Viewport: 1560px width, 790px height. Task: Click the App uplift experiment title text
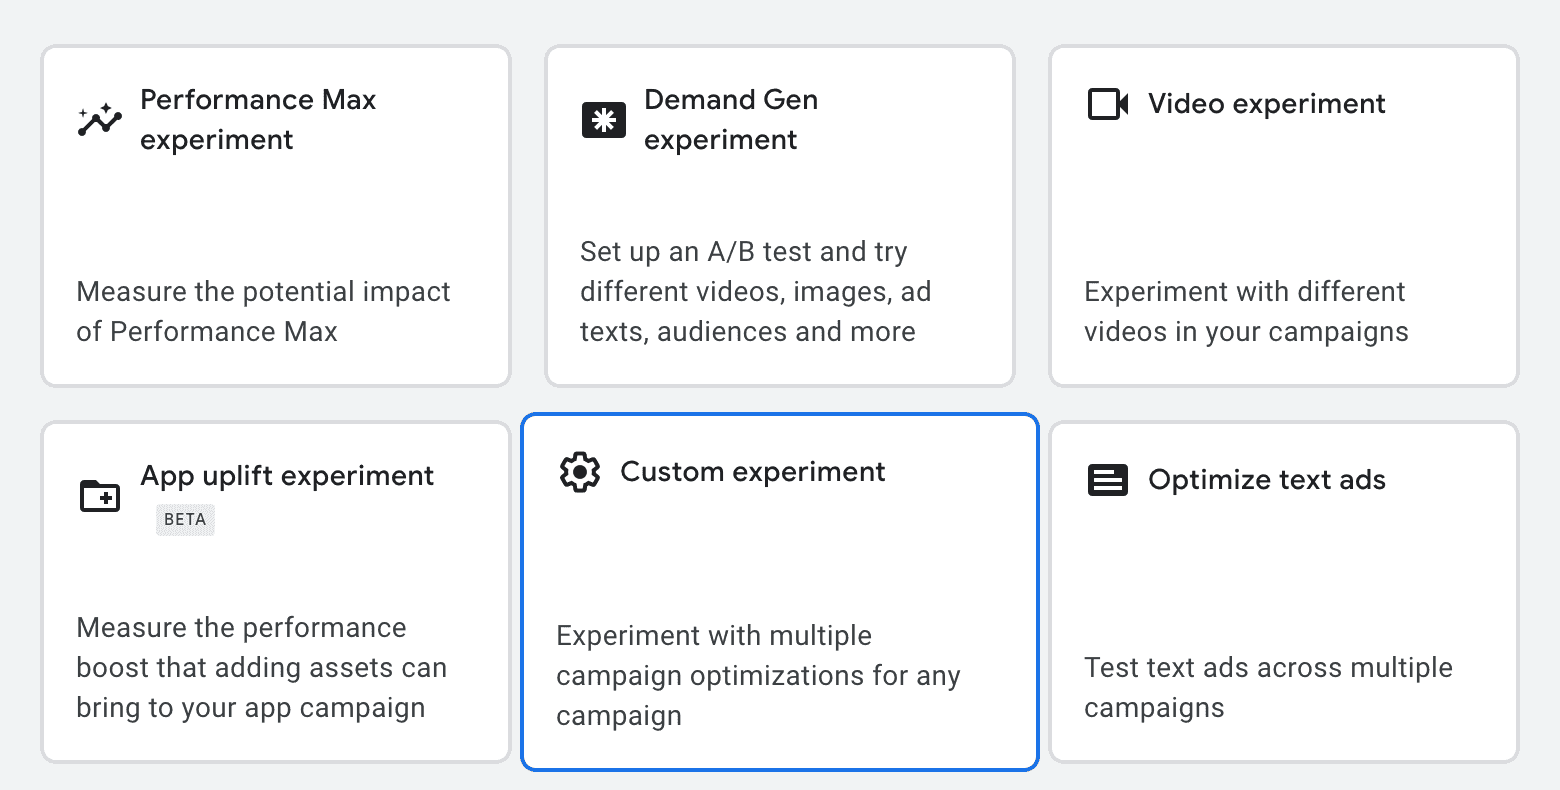click(287, 475)
